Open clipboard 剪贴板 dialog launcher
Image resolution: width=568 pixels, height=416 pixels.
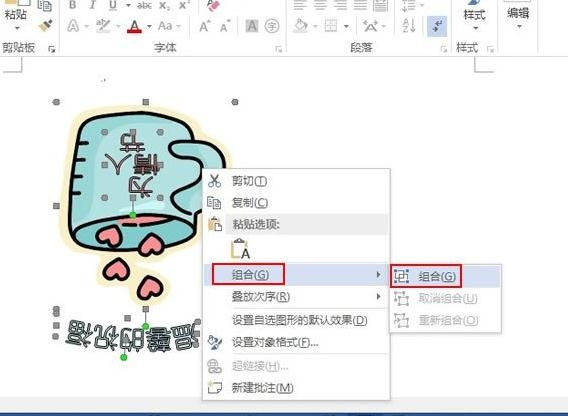click(x=52, y=50)
